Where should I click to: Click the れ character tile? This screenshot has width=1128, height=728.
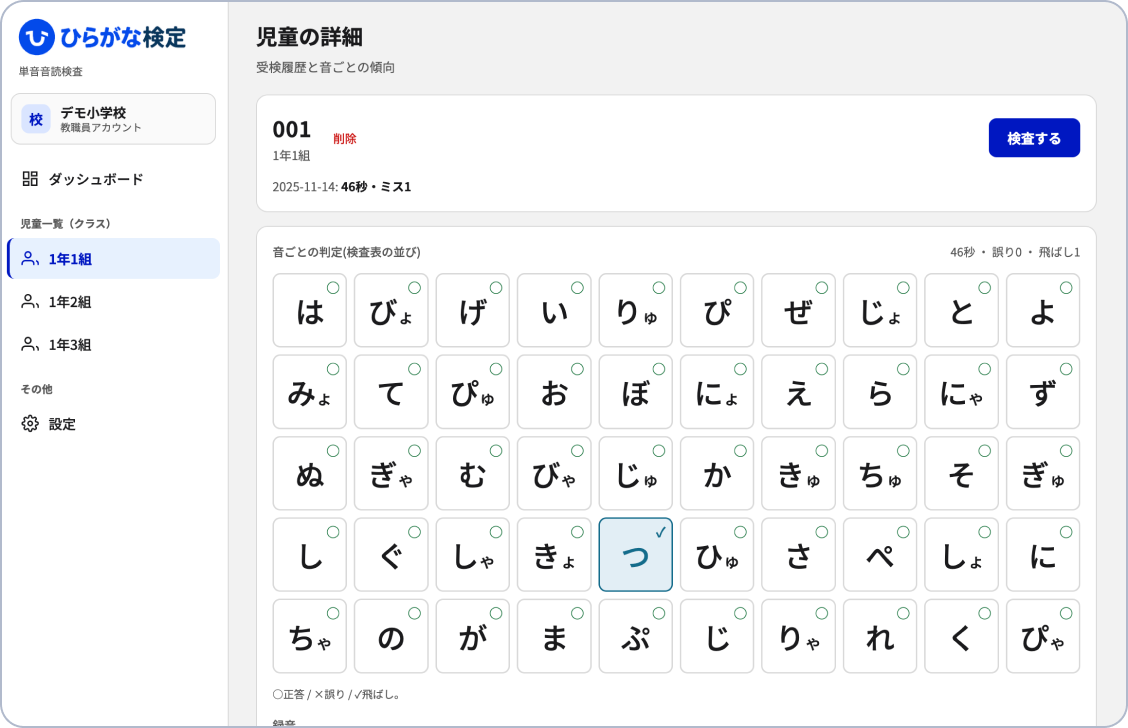pyautogui.click(x=880, y=636)
